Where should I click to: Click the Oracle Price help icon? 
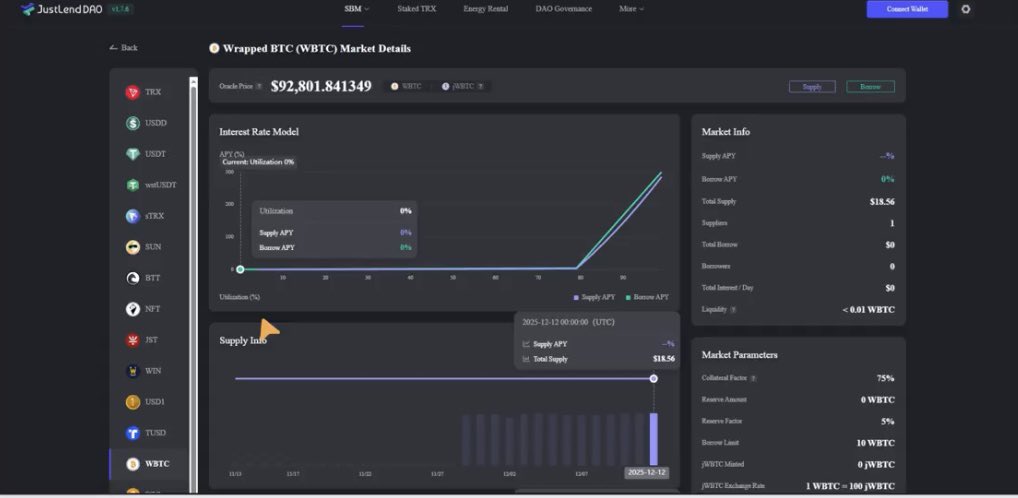tap(258, 86)
